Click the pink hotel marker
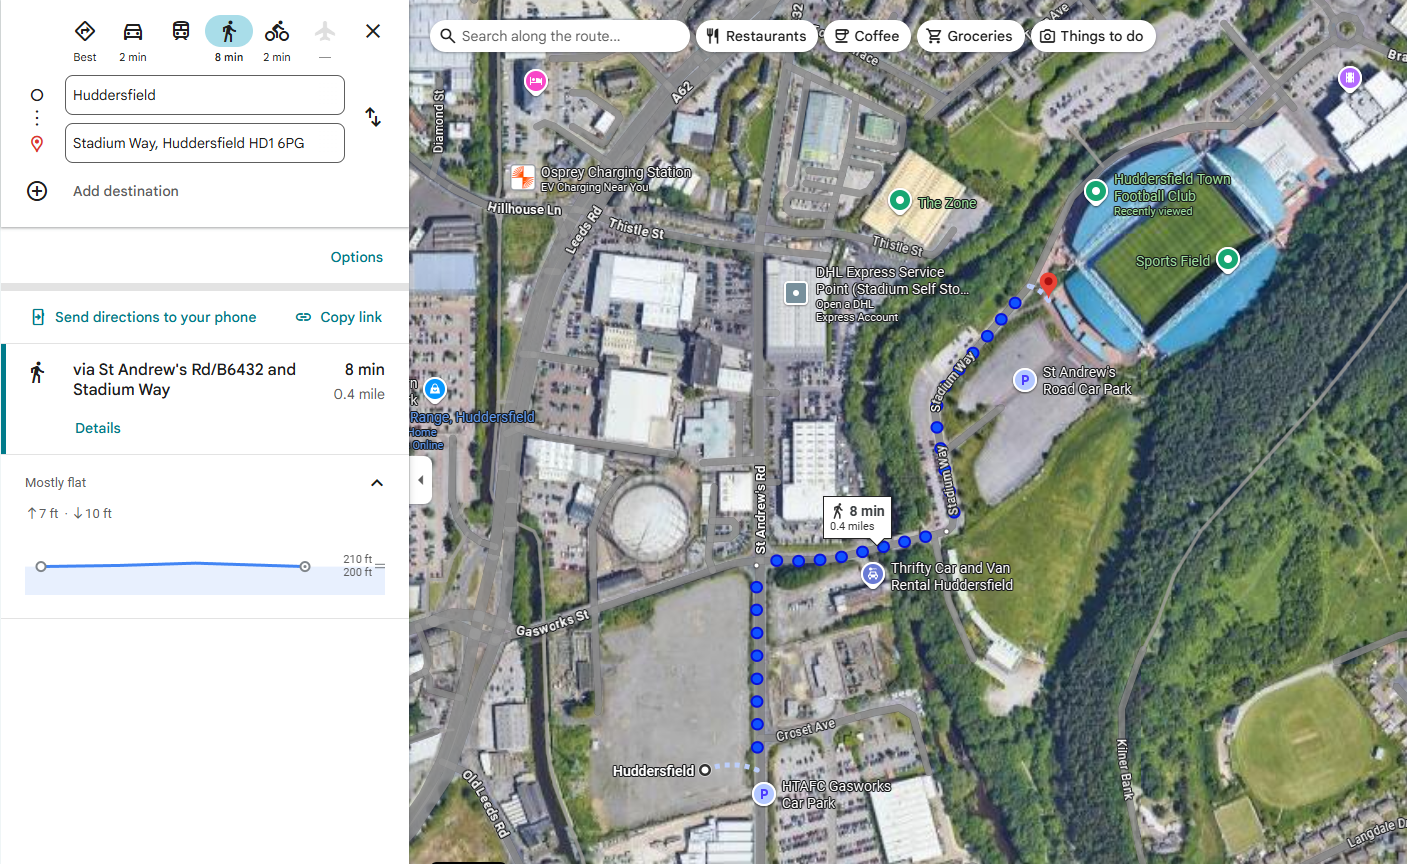Image resolution: width=1407 pixels, height=864 pixels. [536, 81]
